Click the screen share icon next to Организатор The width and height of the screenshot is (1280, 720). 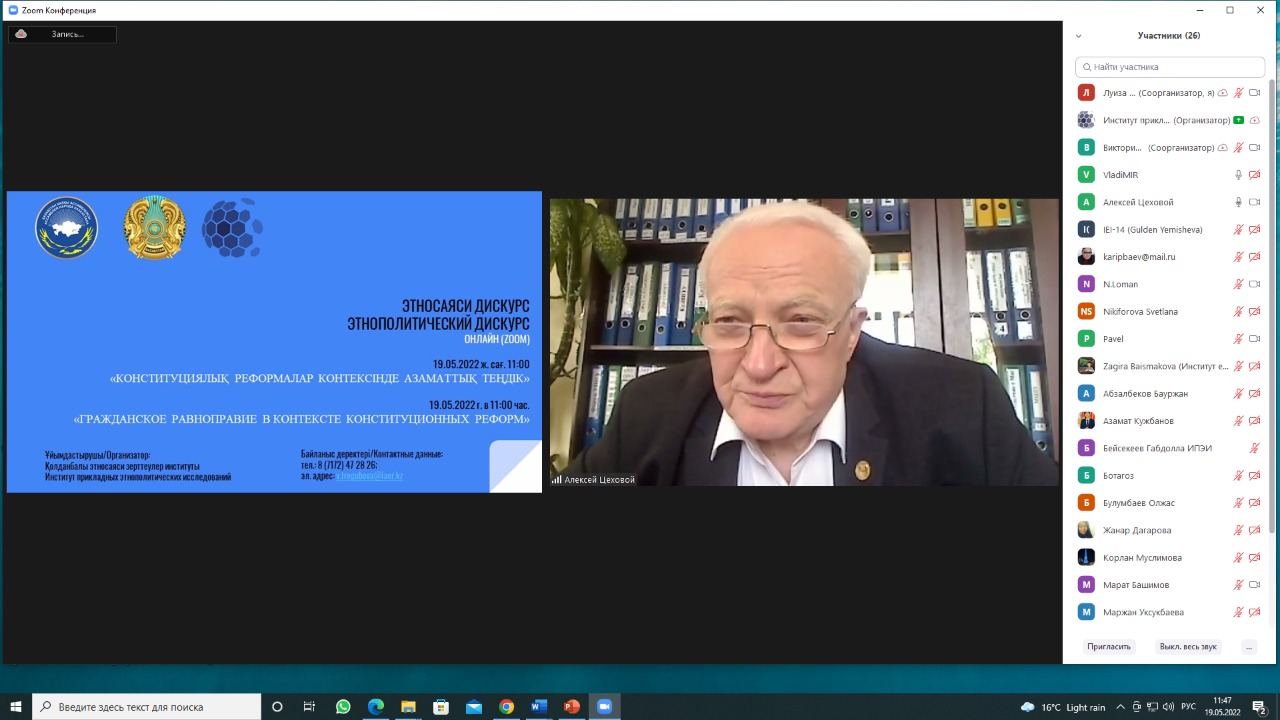(x=1239, y=120)
